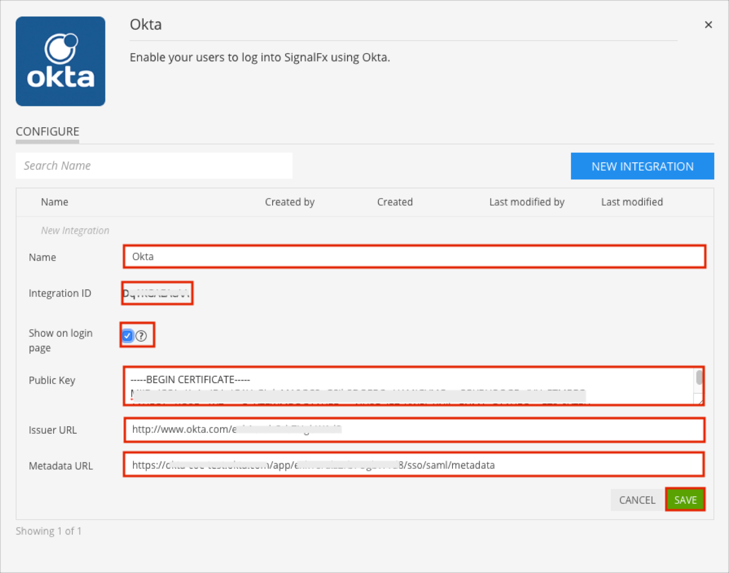Screen dimensions: 729x573
Task: Select the Integration ID value
Action: (157, 293)
